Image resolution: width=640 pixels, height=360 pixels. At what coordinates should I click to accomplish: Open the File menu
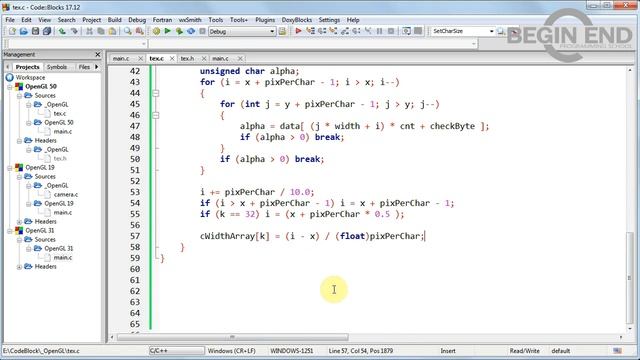[x=10, y=20]
